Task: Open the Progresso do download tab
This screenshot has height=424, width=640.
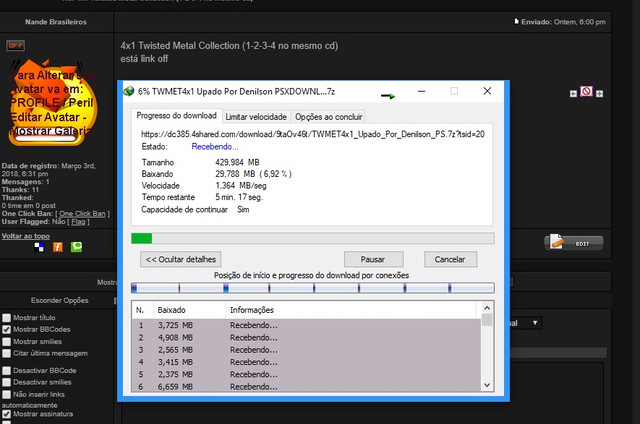Action: click(x=176, y=115)
